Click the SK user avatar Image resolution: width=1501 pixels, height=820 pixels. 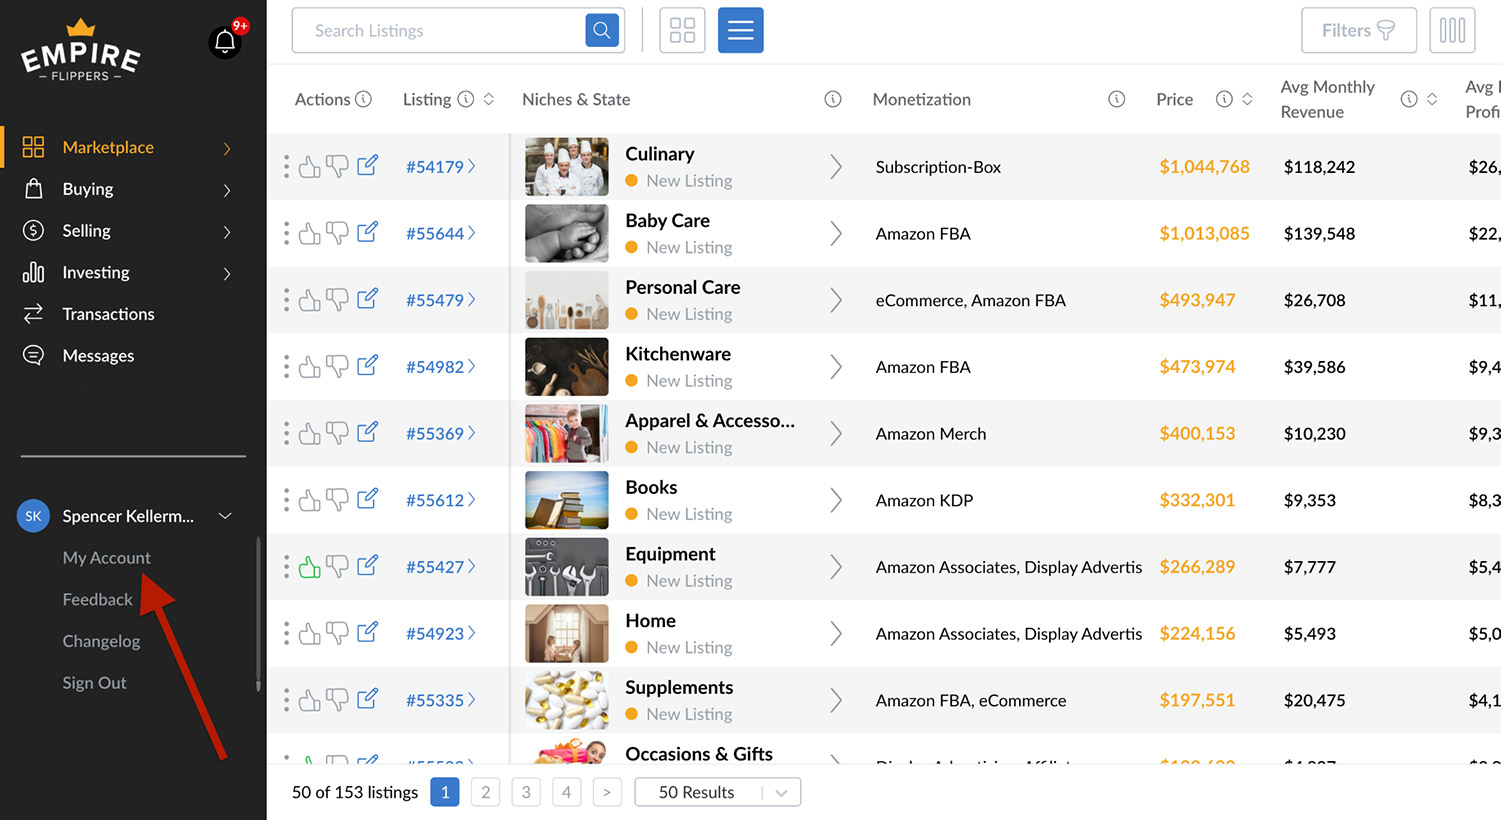click(33, 516)
